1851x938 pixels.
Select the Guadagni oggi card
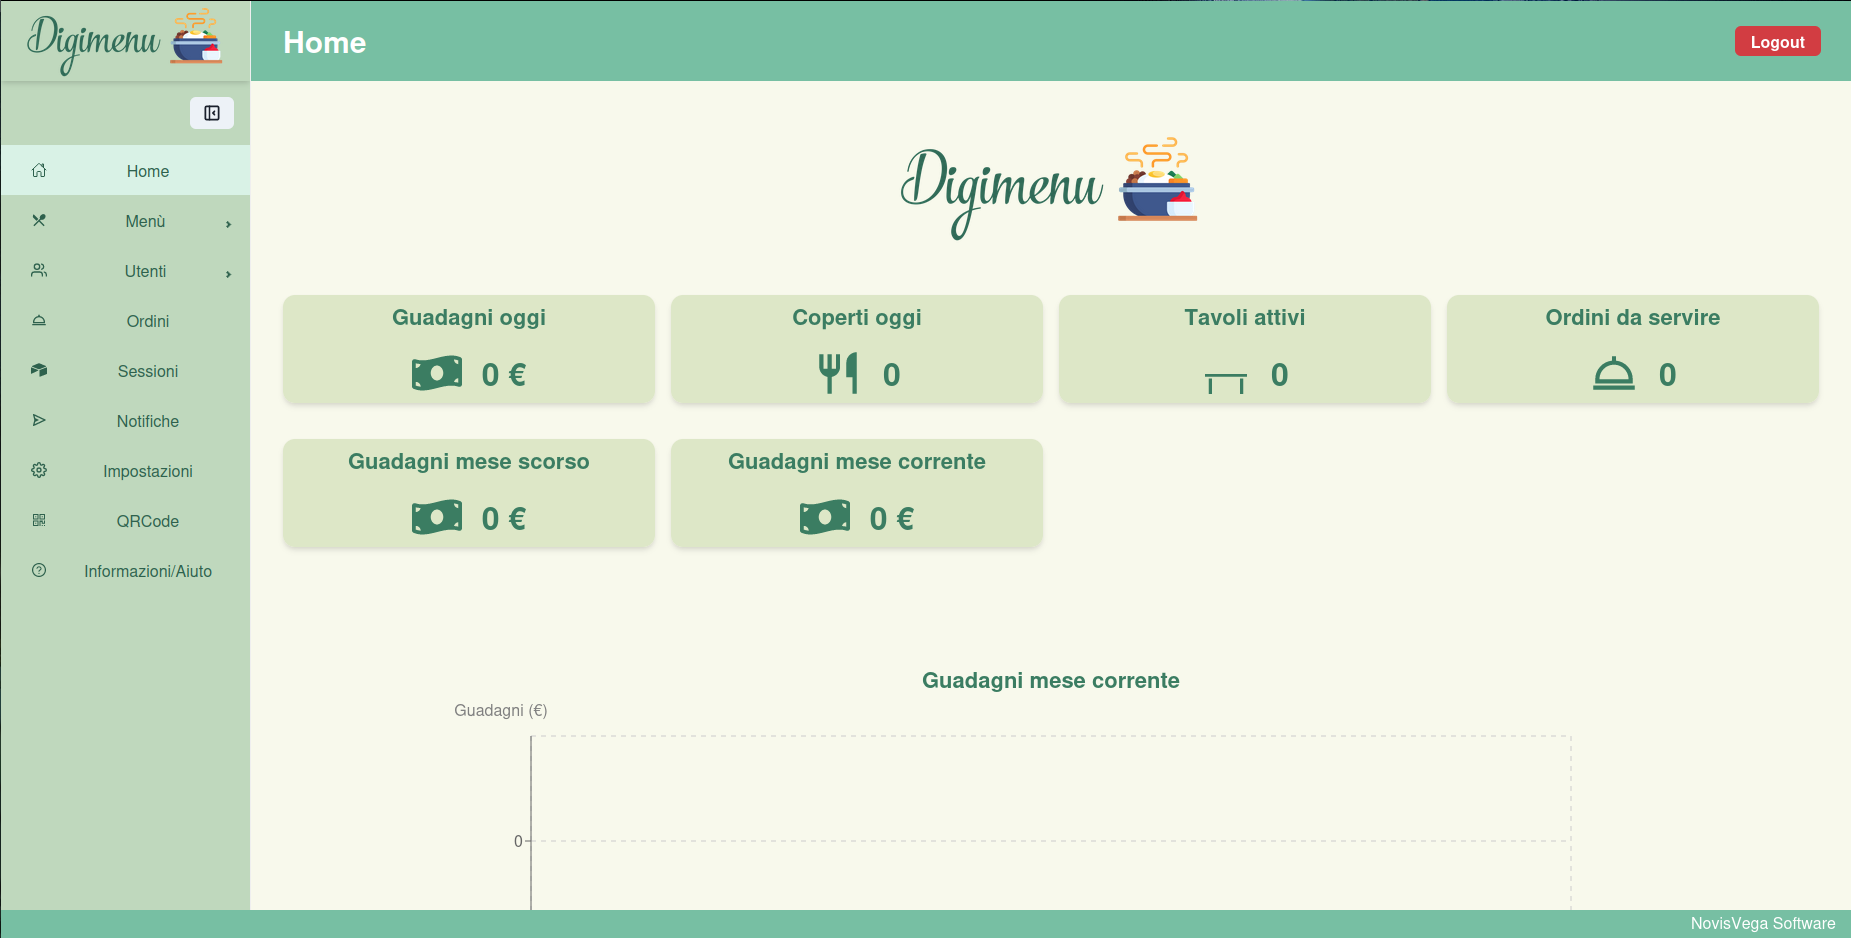point(468,349)
